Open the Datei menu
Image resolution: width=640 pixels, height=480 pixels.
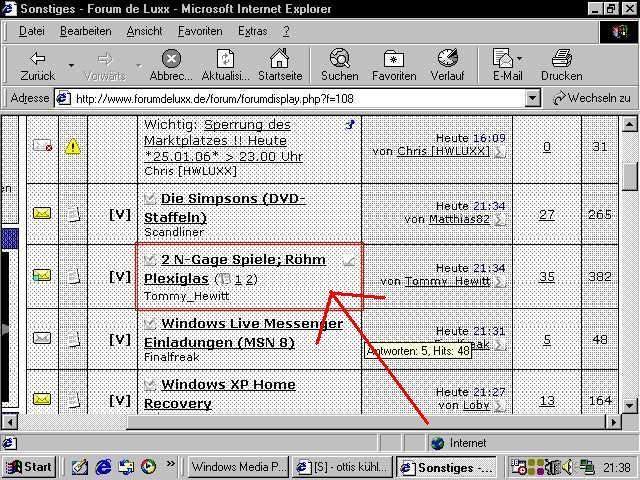point(32,31)
